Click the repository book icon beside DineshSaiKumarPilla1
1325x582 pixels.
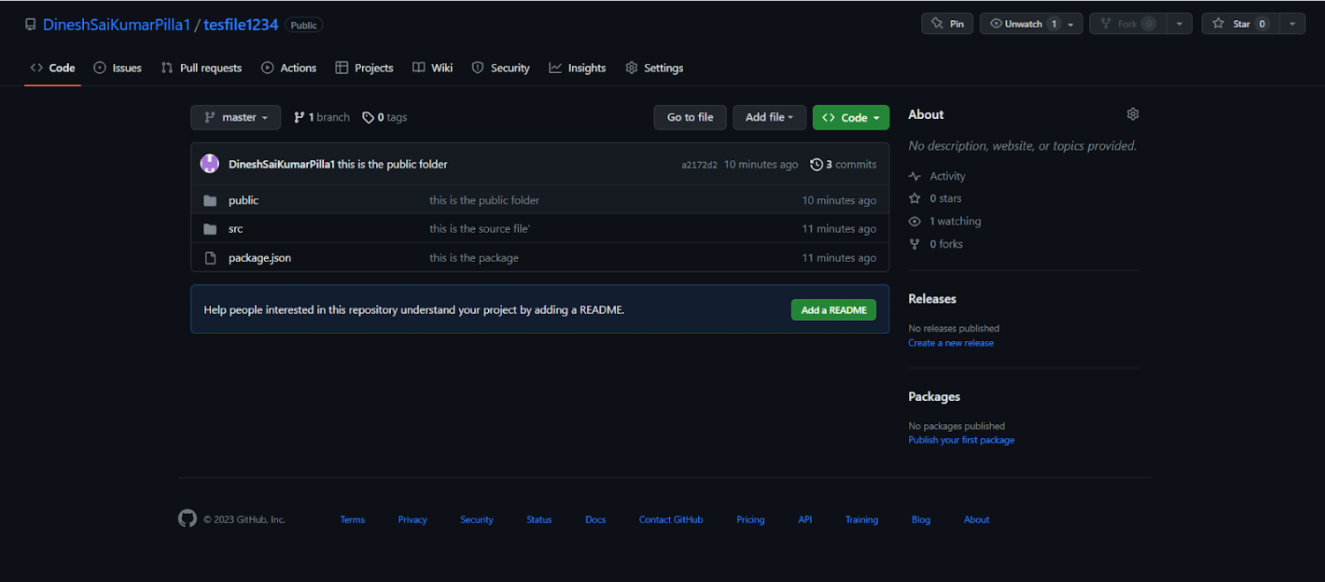pyautogui.click(x=30, y=24)
